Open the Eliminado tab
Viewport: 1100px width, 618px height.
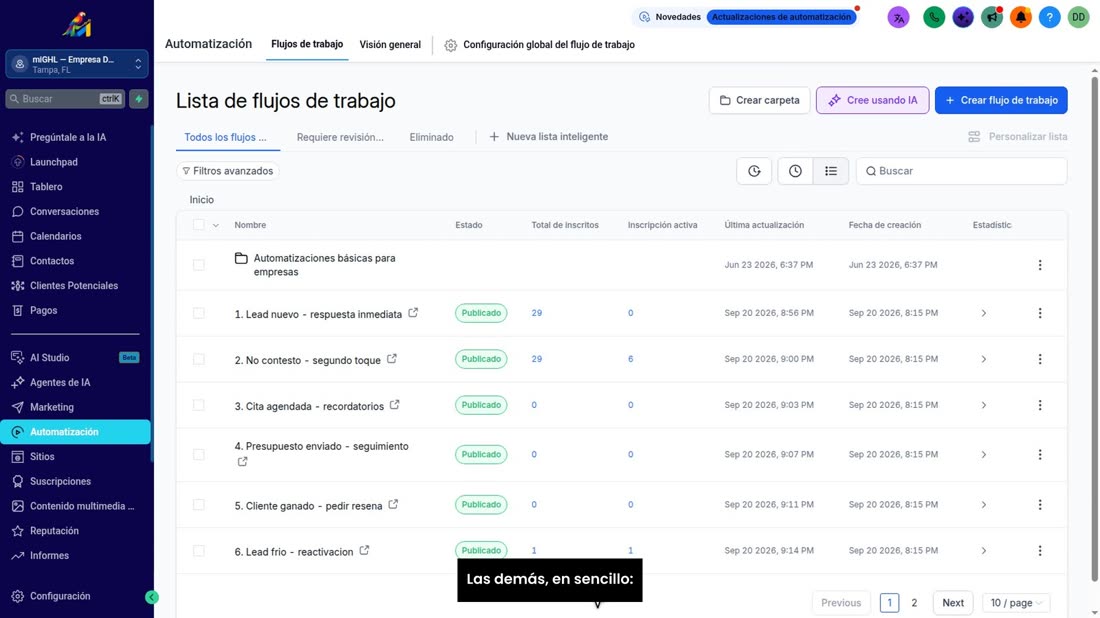click(431, 137)
